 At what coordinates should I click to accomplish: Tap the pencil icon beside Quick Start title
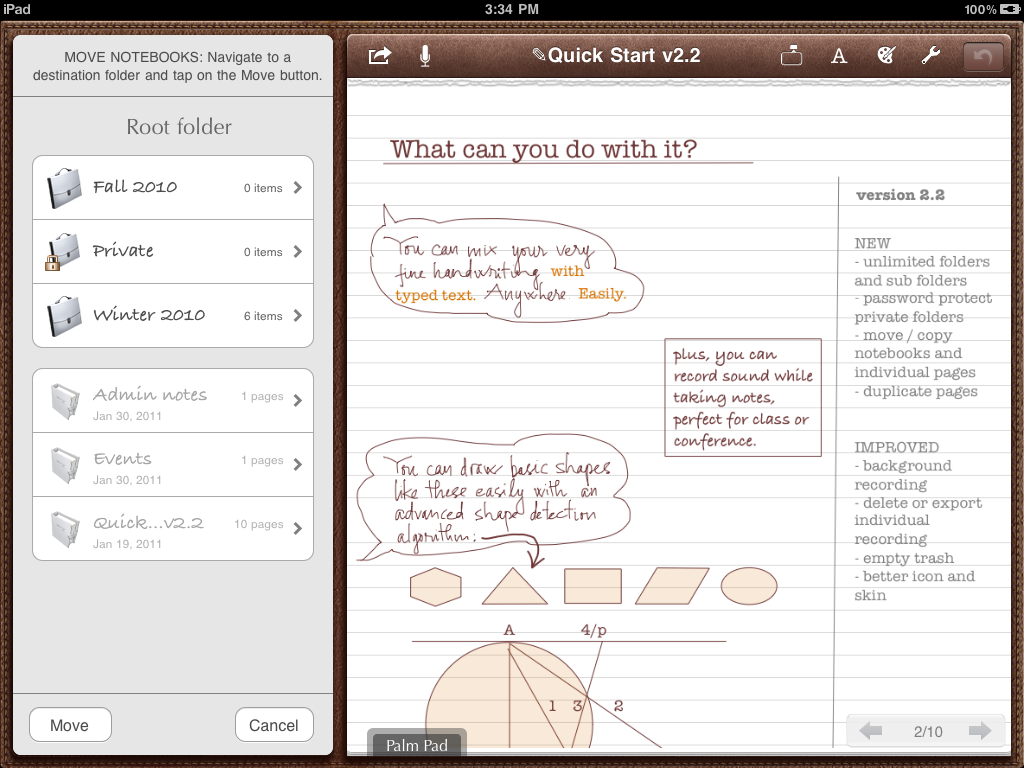[x=539, y=56]
